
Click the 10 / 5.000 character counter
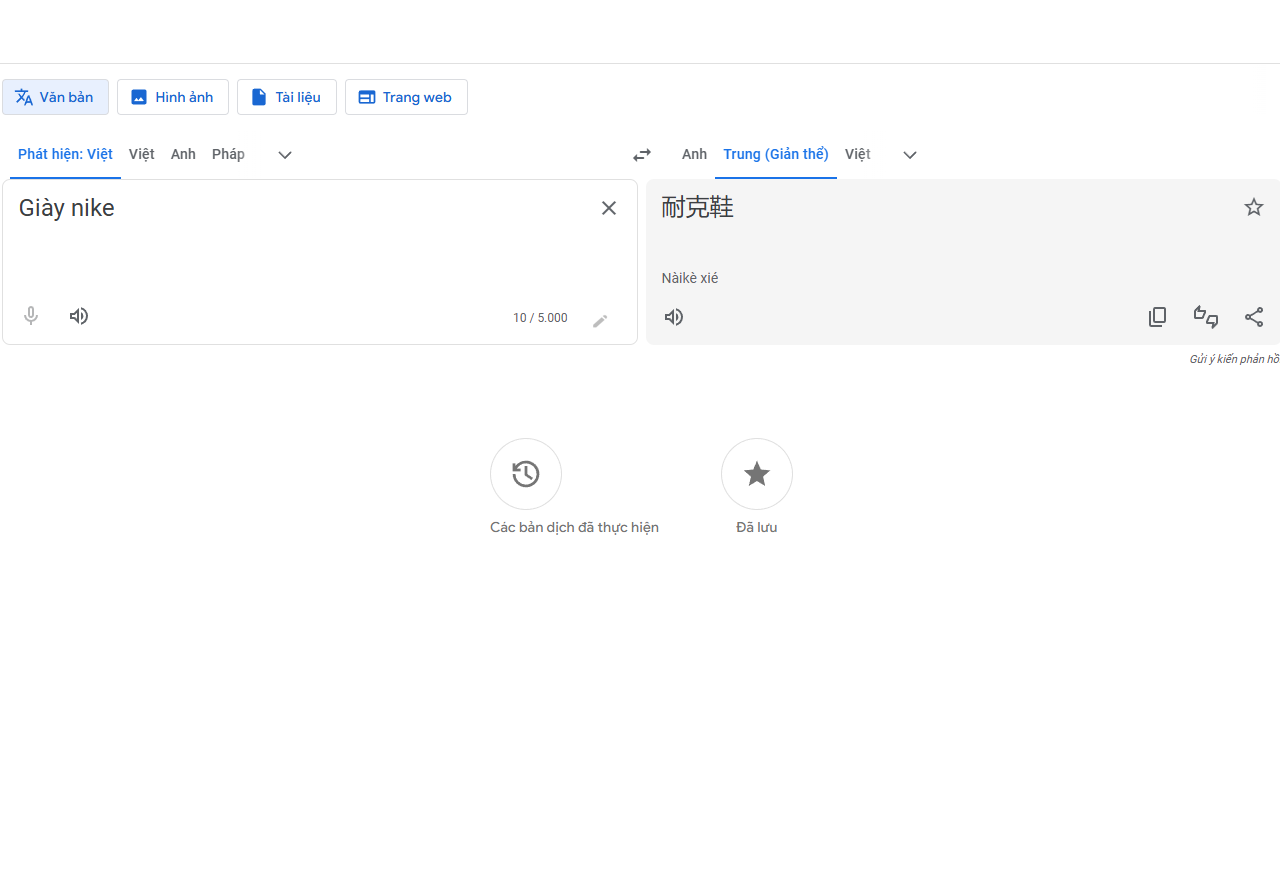[x=540, y=318]
